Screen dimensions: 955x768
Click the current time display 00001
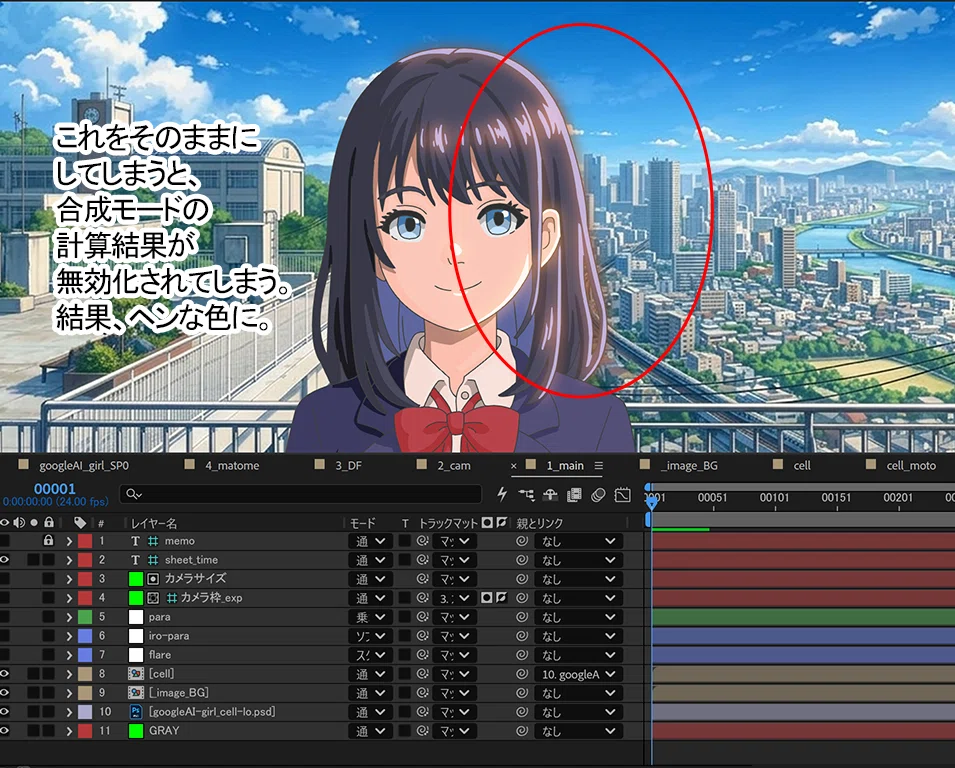tap(55, 488)
